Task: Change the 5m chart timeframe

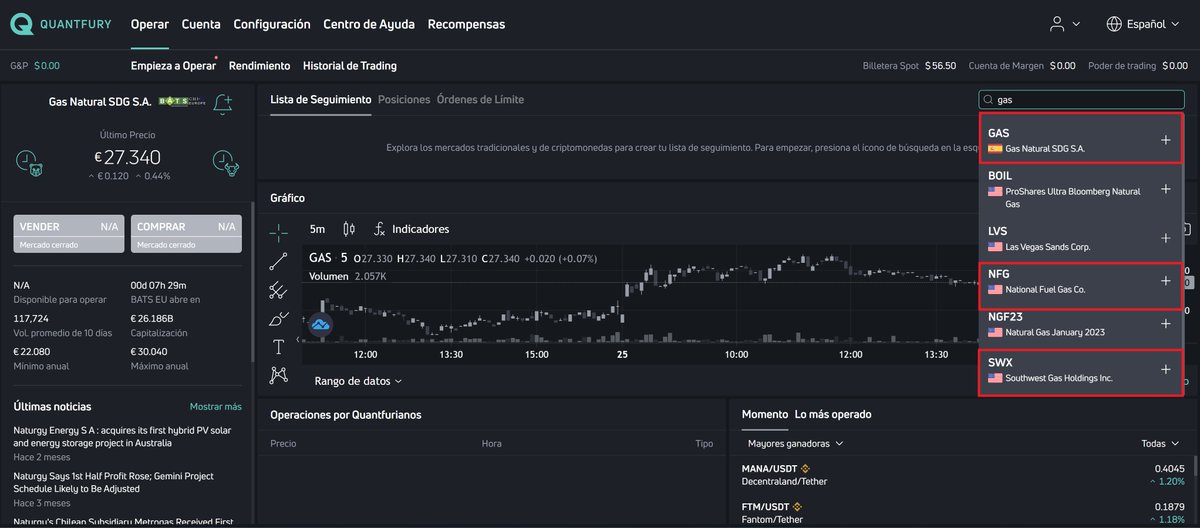Action: click(317, 229)
